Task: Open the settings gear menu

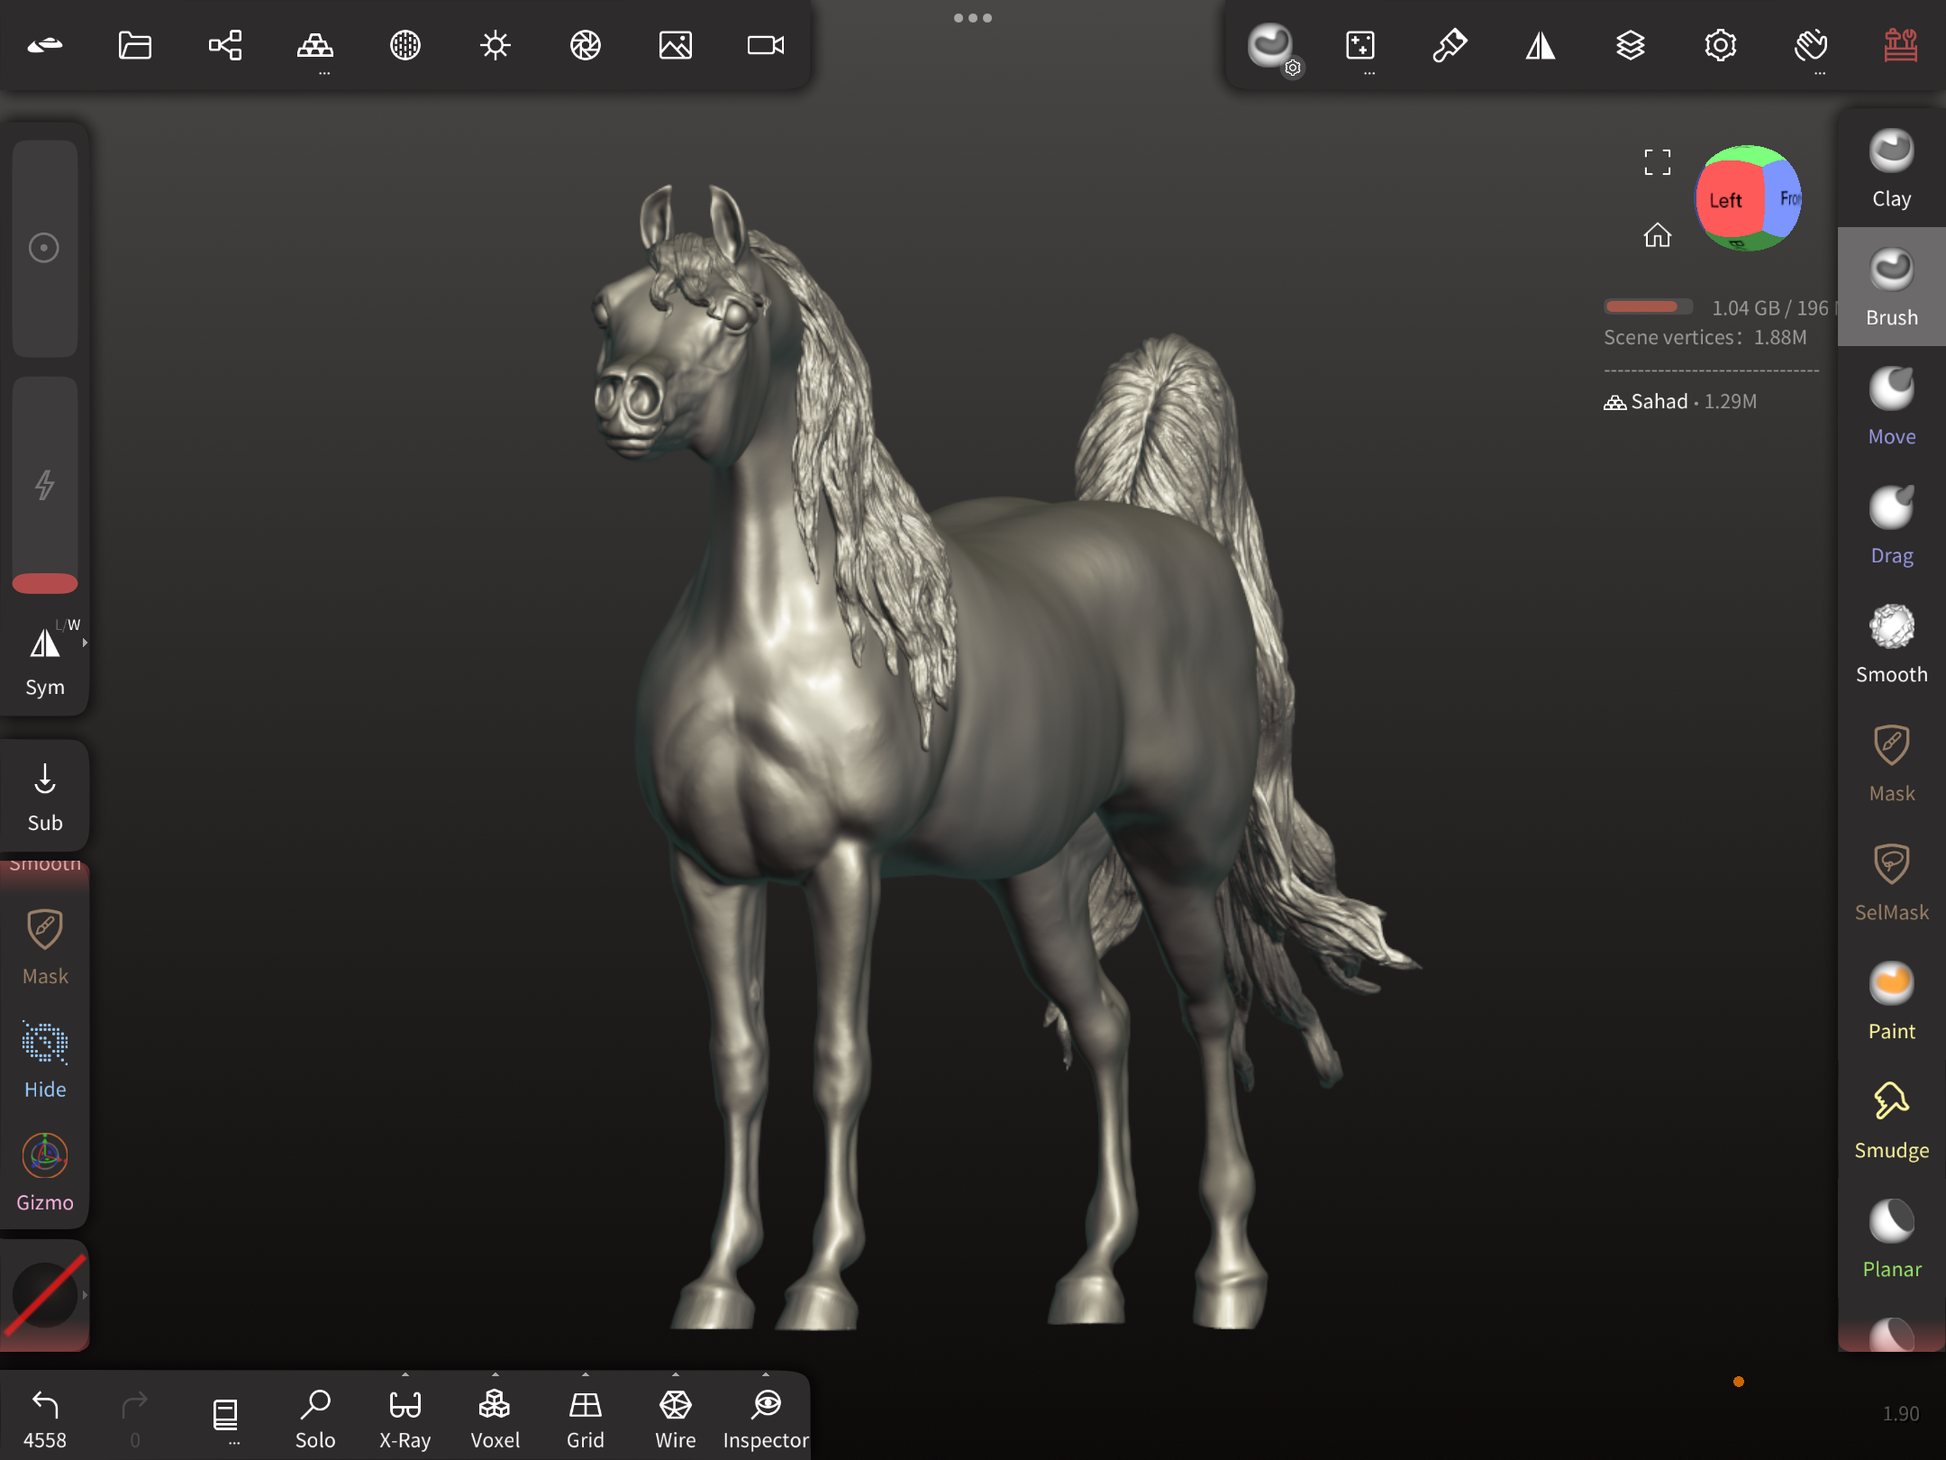Action: pyautogui.click(x=1720, y=45)
